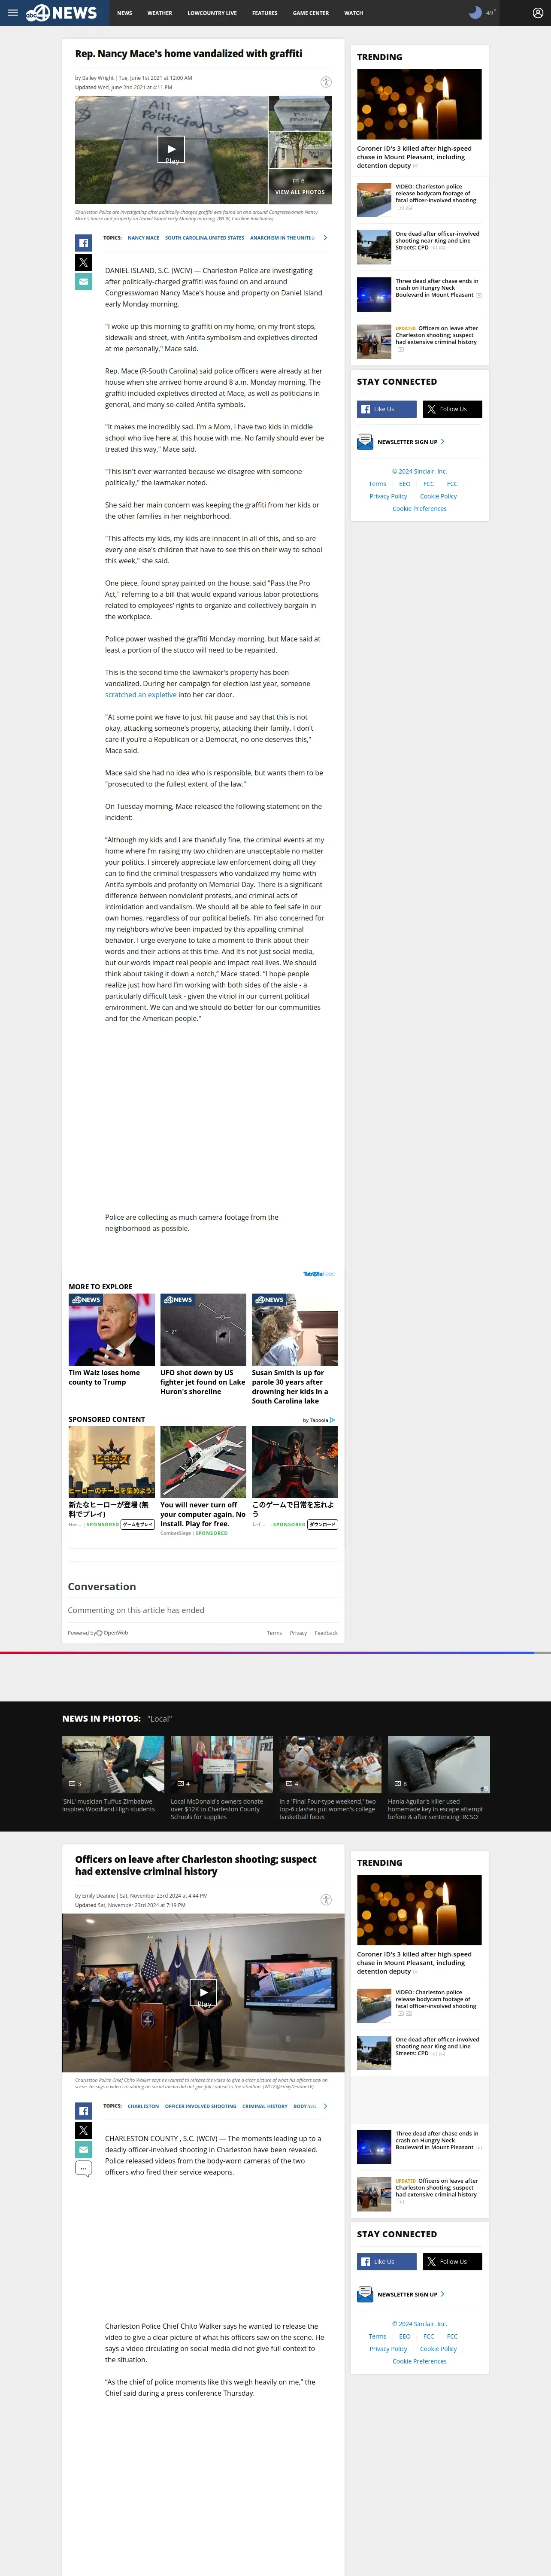Click the Officer-Involved Shooting topic tag
The width and height of the screenshot is (551, 2576).
coord(201,2106)
